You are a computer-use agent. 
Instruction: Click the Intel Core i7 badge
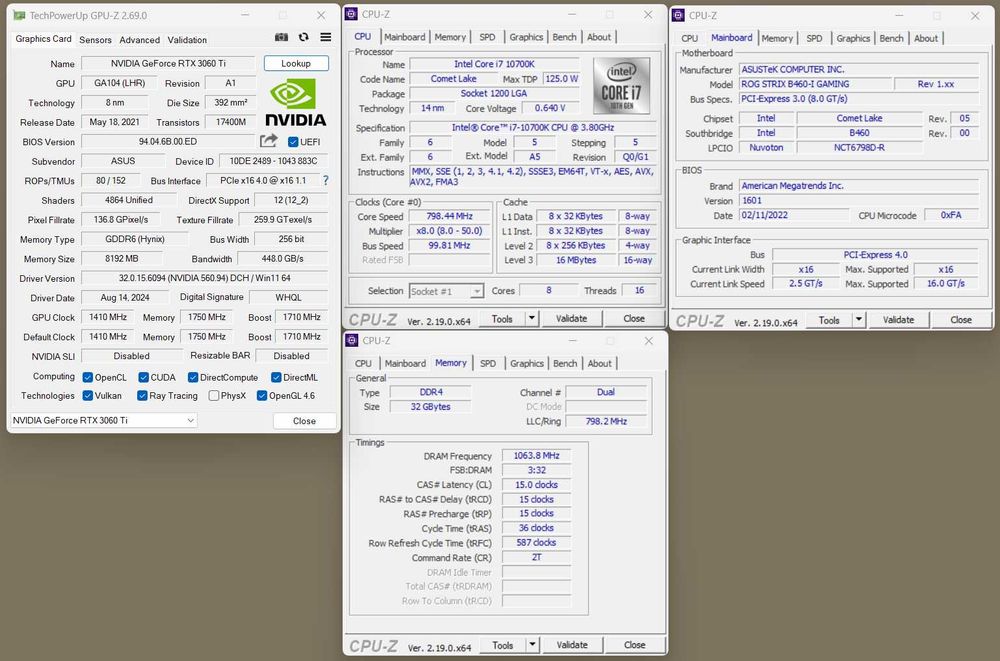[621, 86]
